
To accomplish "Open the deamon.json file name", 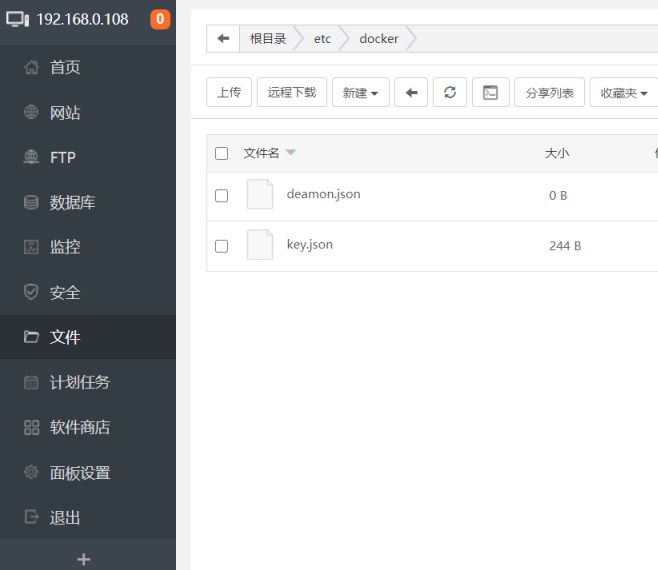I will (324, 194).
